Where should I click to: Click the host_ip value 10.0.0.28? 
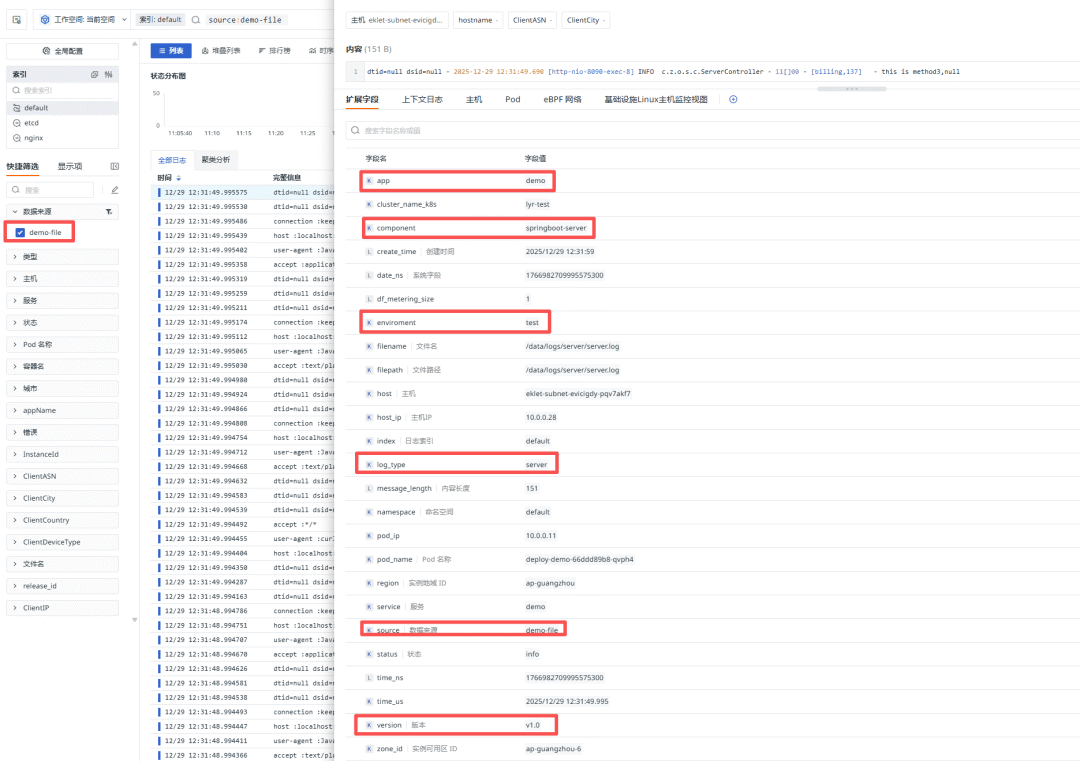click(541, 417)
